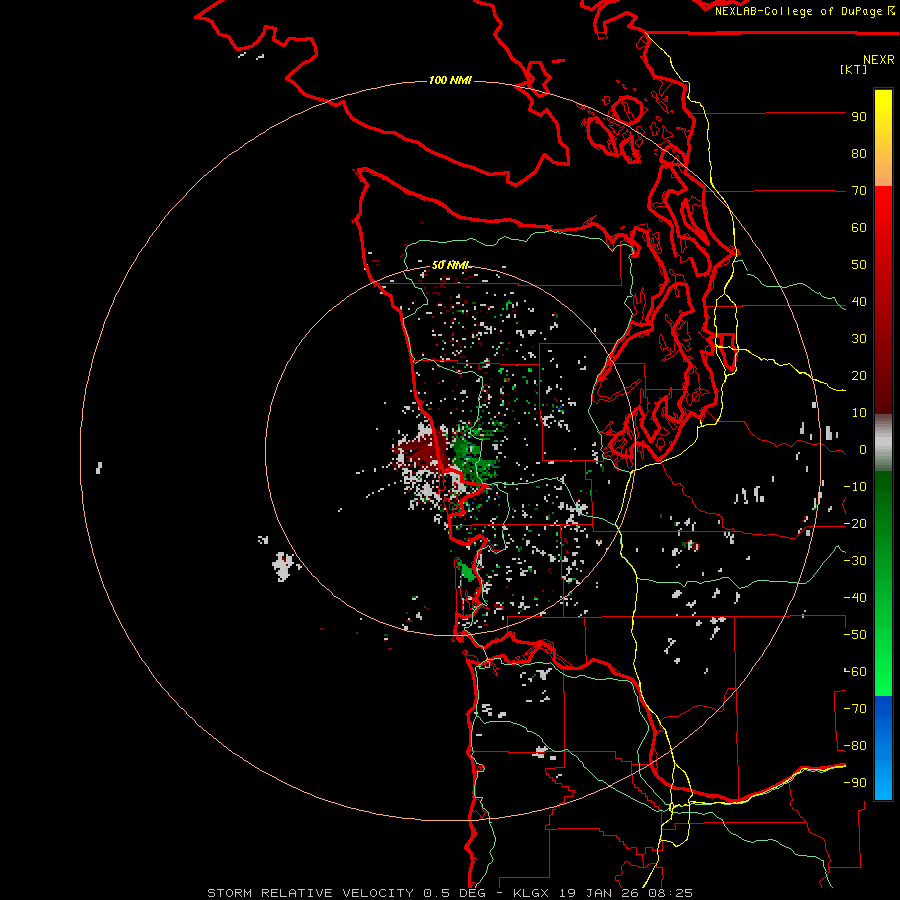Click the positive 60 scale value
Image resolution: width=900 pixels, height=900 pixels.
pyautogui.click(x=859, y=228)
